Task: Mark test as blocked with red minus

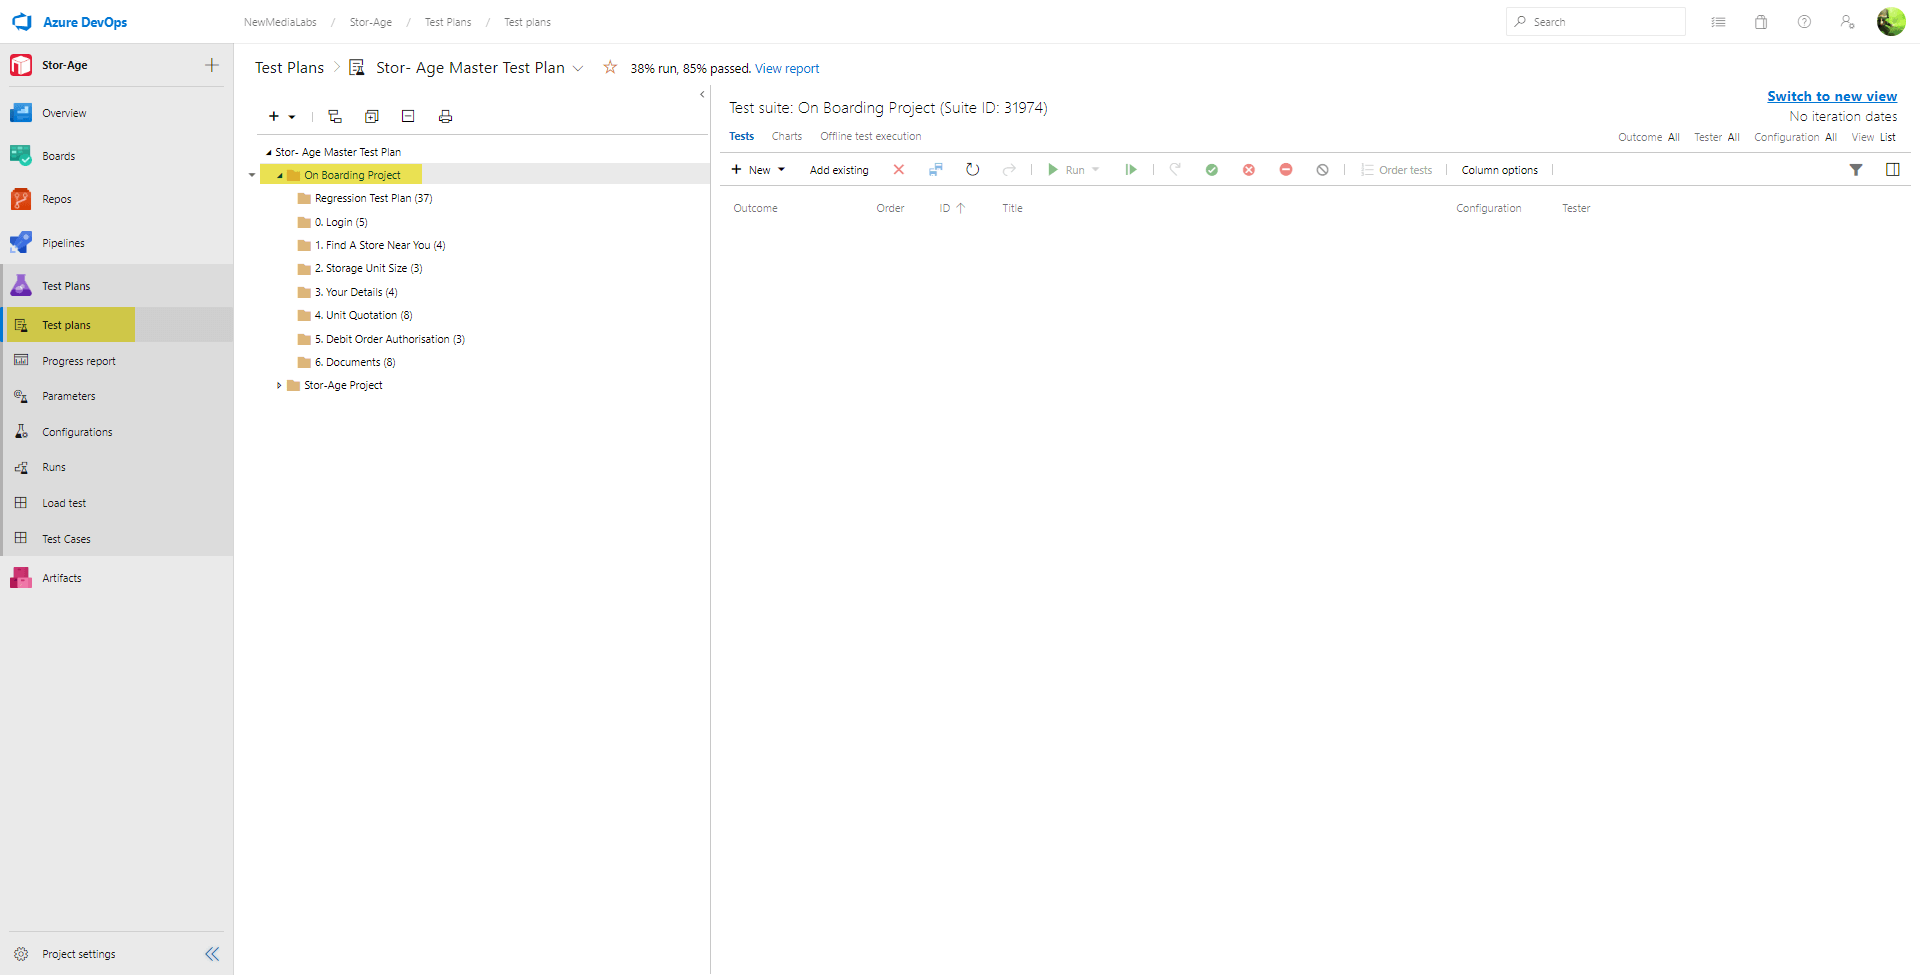Action: [x=1286, y=170]
